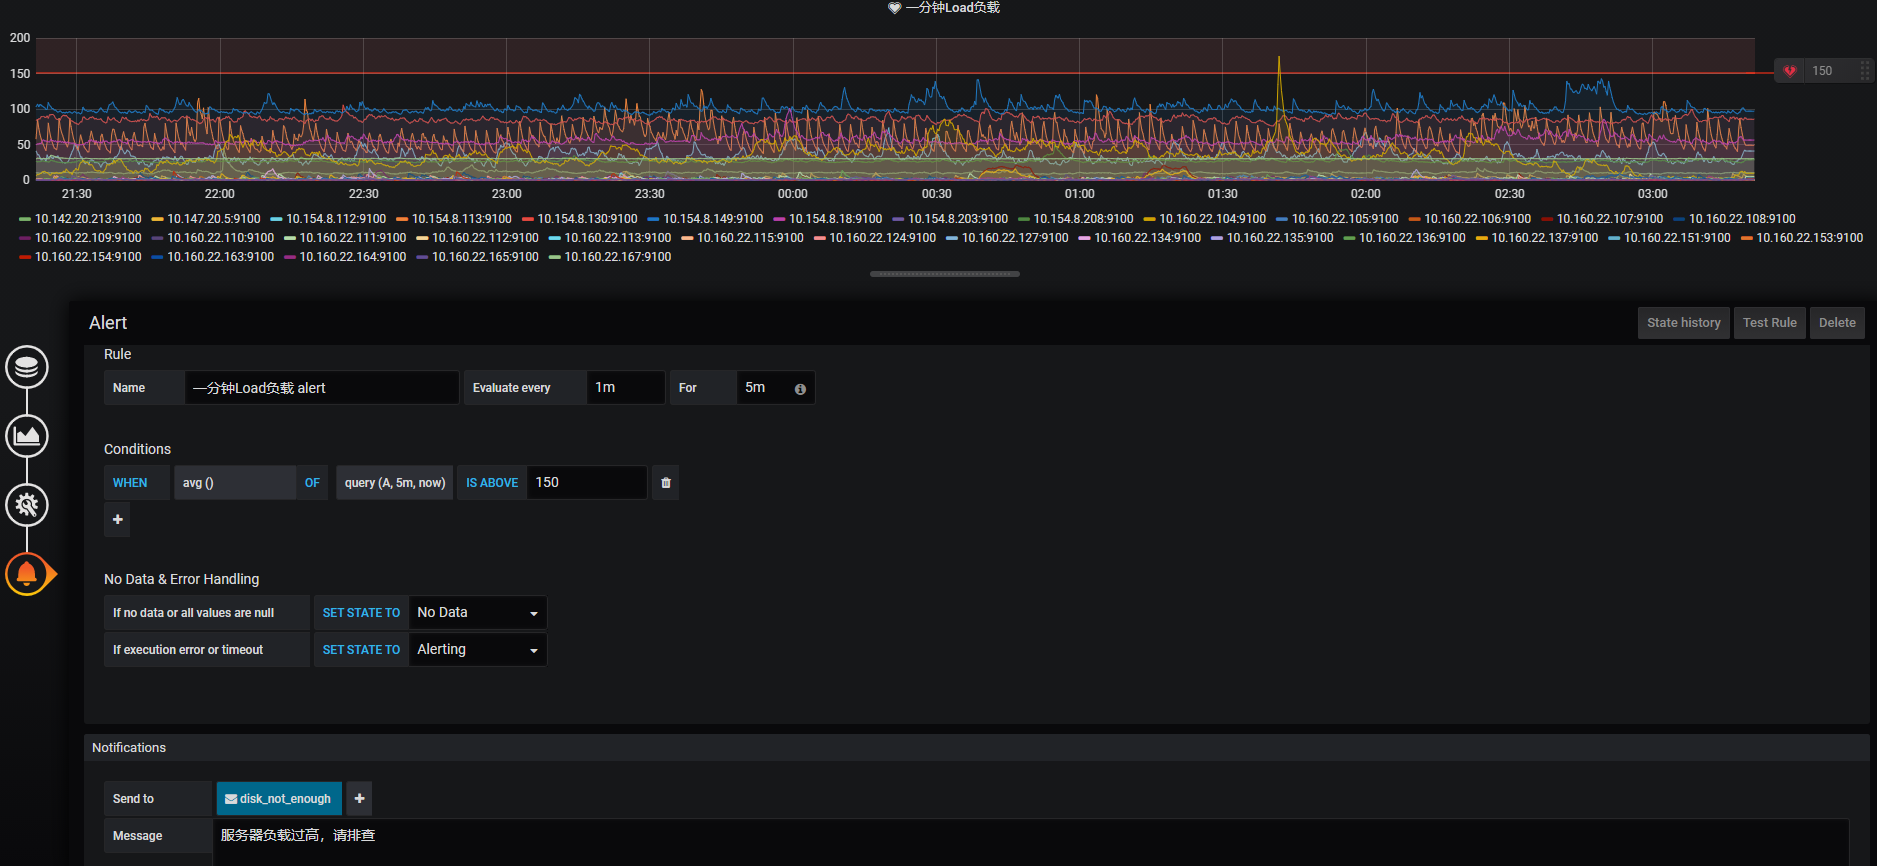
Task: Select legend entry 10.160.22.163:9100
Action: click(x=221, y=257)
